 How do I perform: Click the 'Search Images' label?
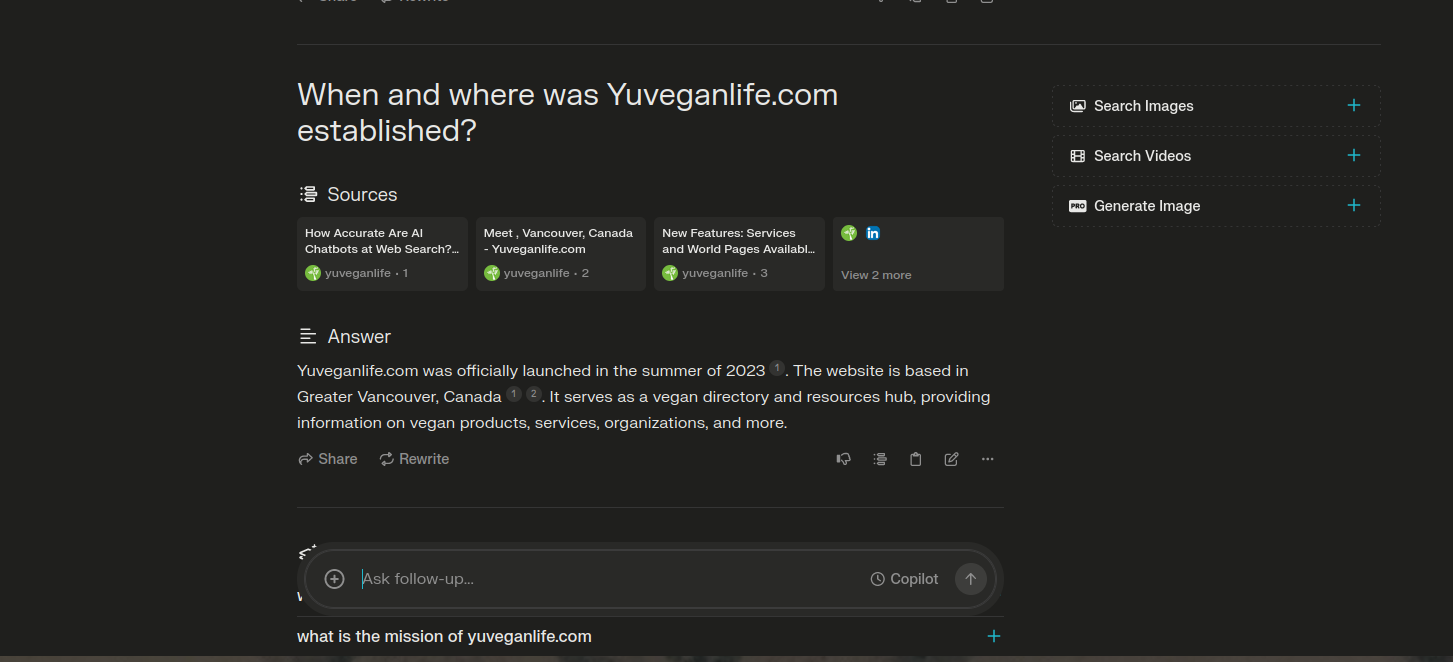[x=1144, y=106]
